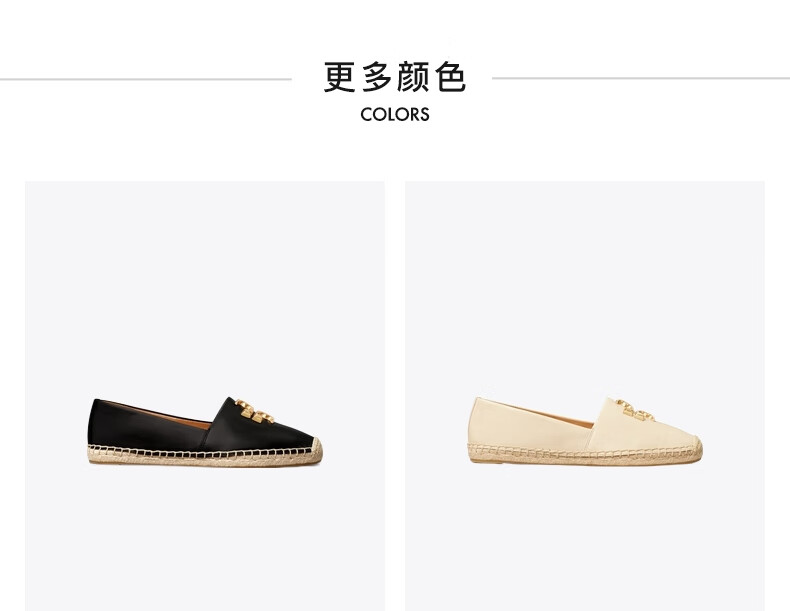Click empty area above the black shoe
The width and height of the screenshot is (790, 611).
coord(205,282)
